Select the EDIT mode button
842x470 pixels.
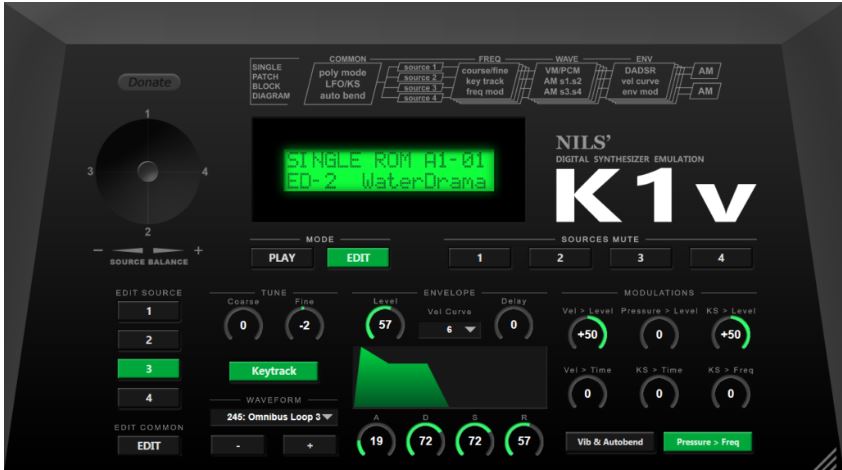[x=358, y=258]
